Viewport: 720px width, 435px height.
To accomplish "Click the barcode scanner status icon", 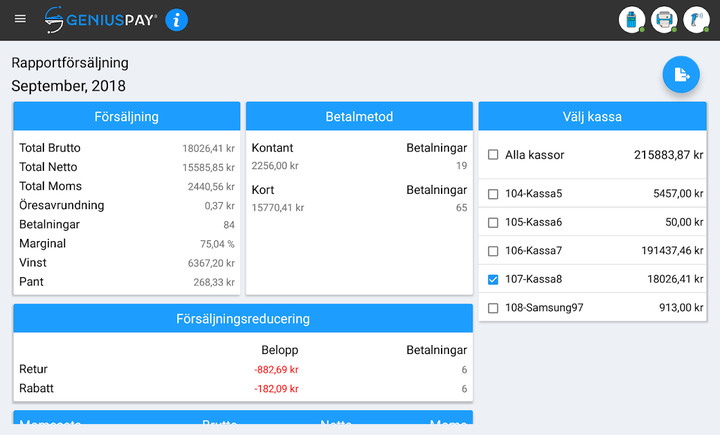I will [696, 20].
